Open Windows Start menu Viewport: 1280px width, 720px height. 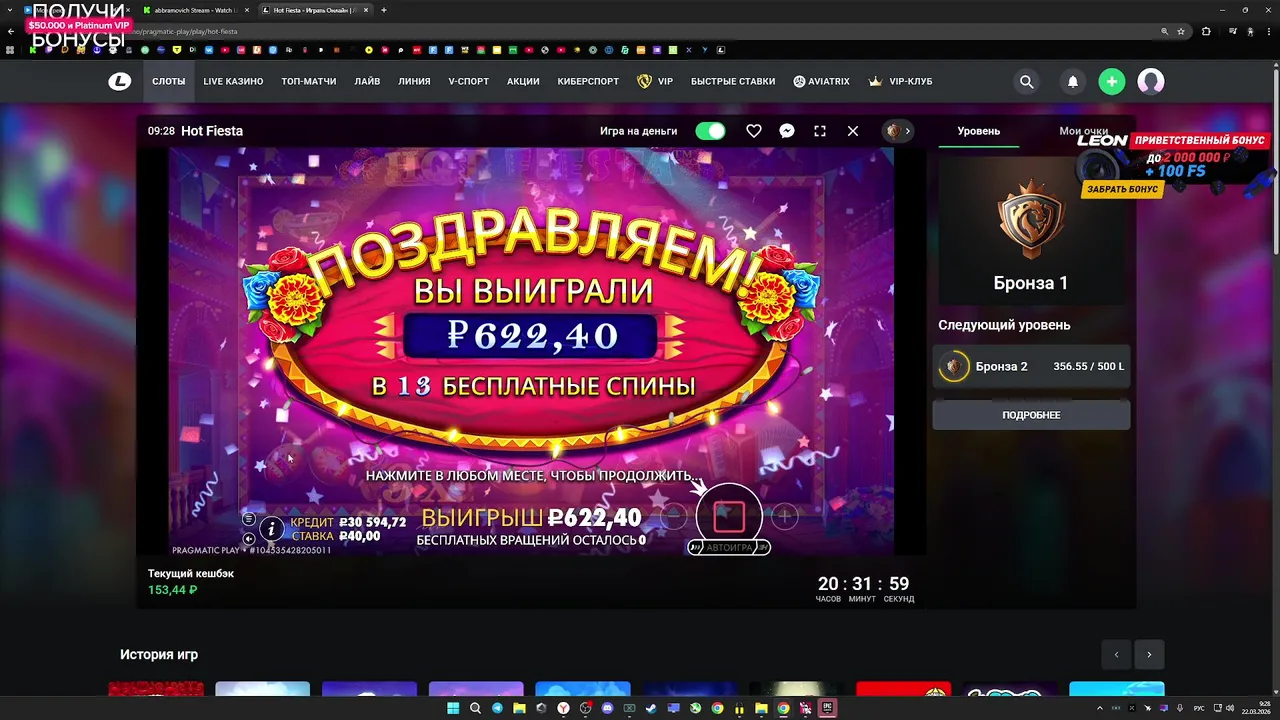(453, 708)
